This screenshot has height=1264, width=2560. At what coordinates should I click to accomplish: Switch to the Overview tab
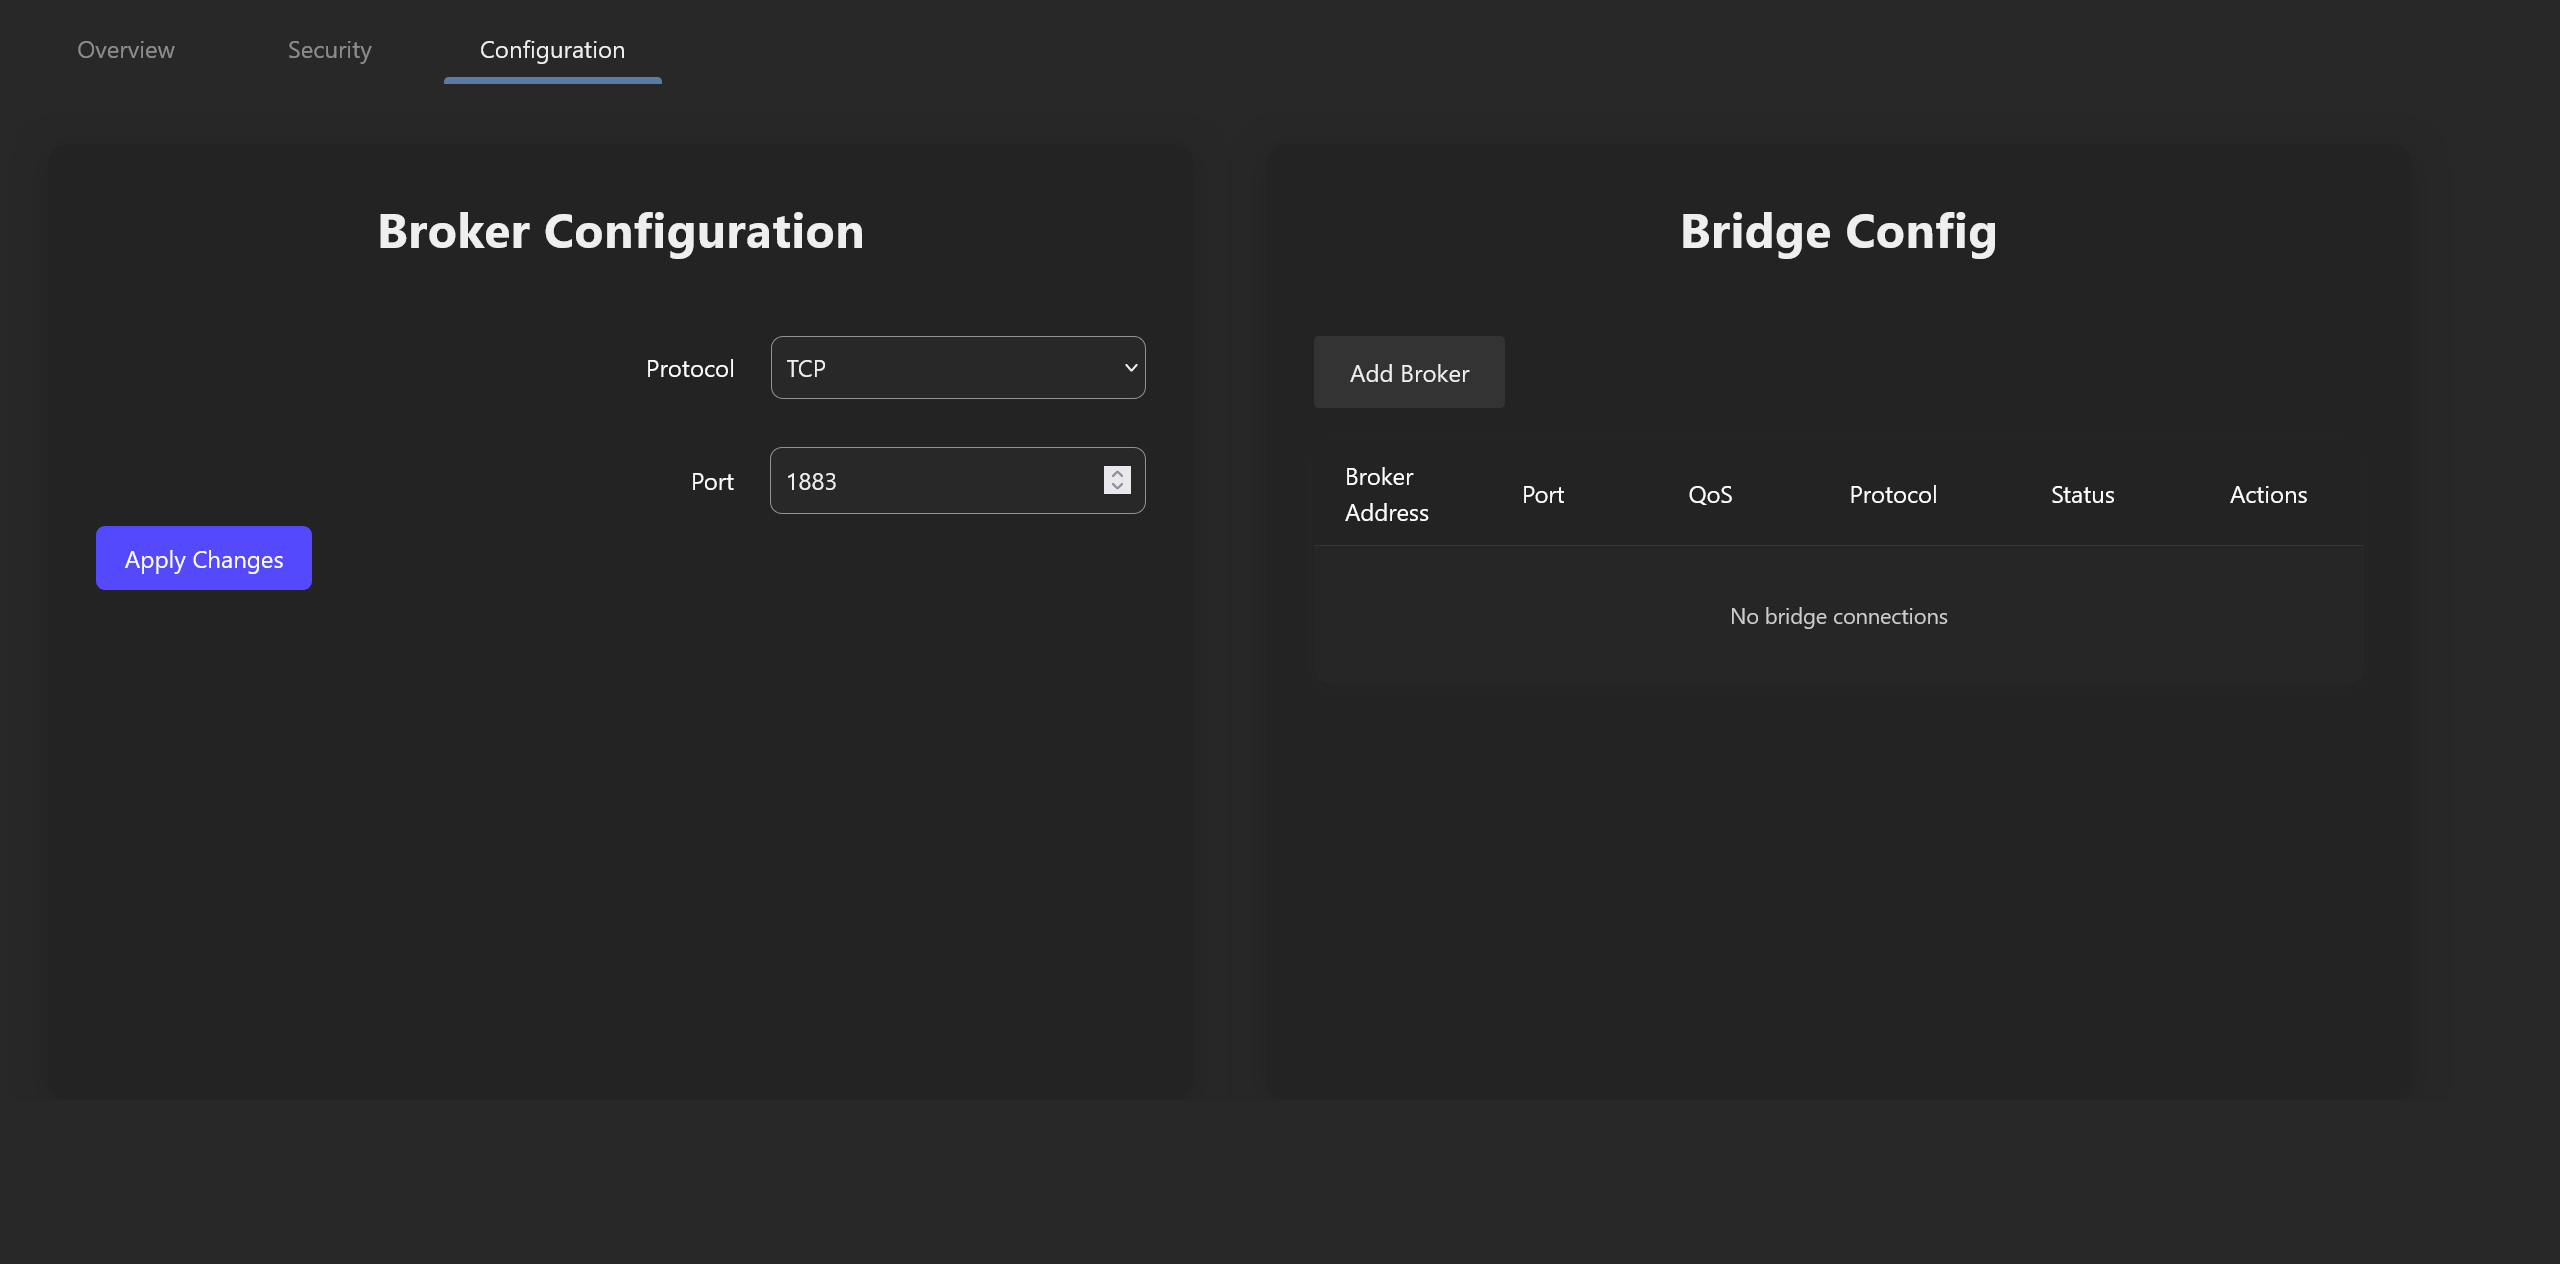(x=126, y=50)
